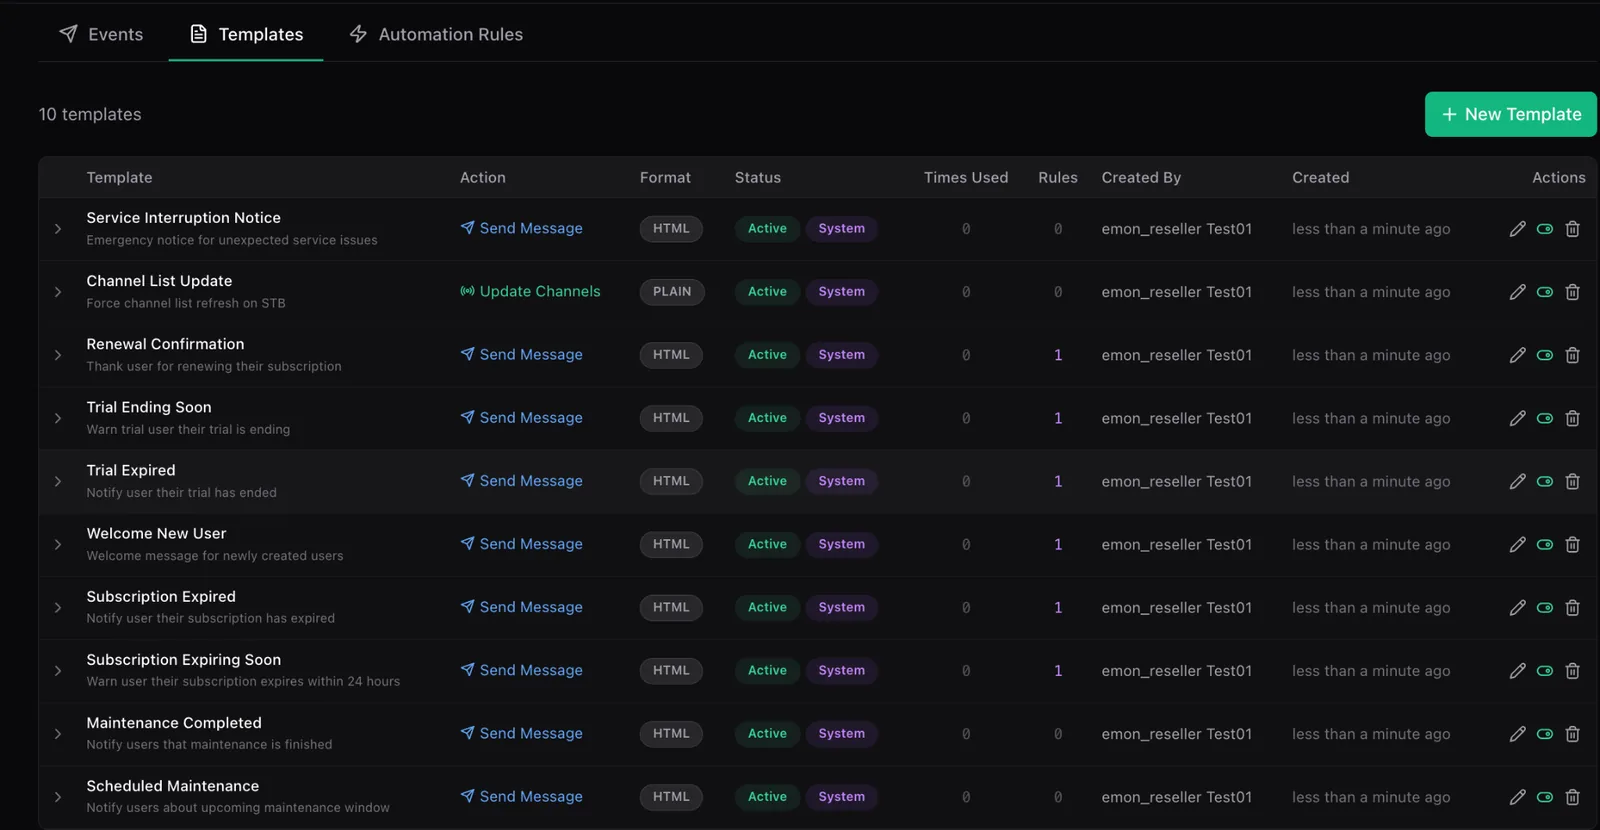
Task: Delete the Renewal Confirmation template
Action: tap(1572, 355)
